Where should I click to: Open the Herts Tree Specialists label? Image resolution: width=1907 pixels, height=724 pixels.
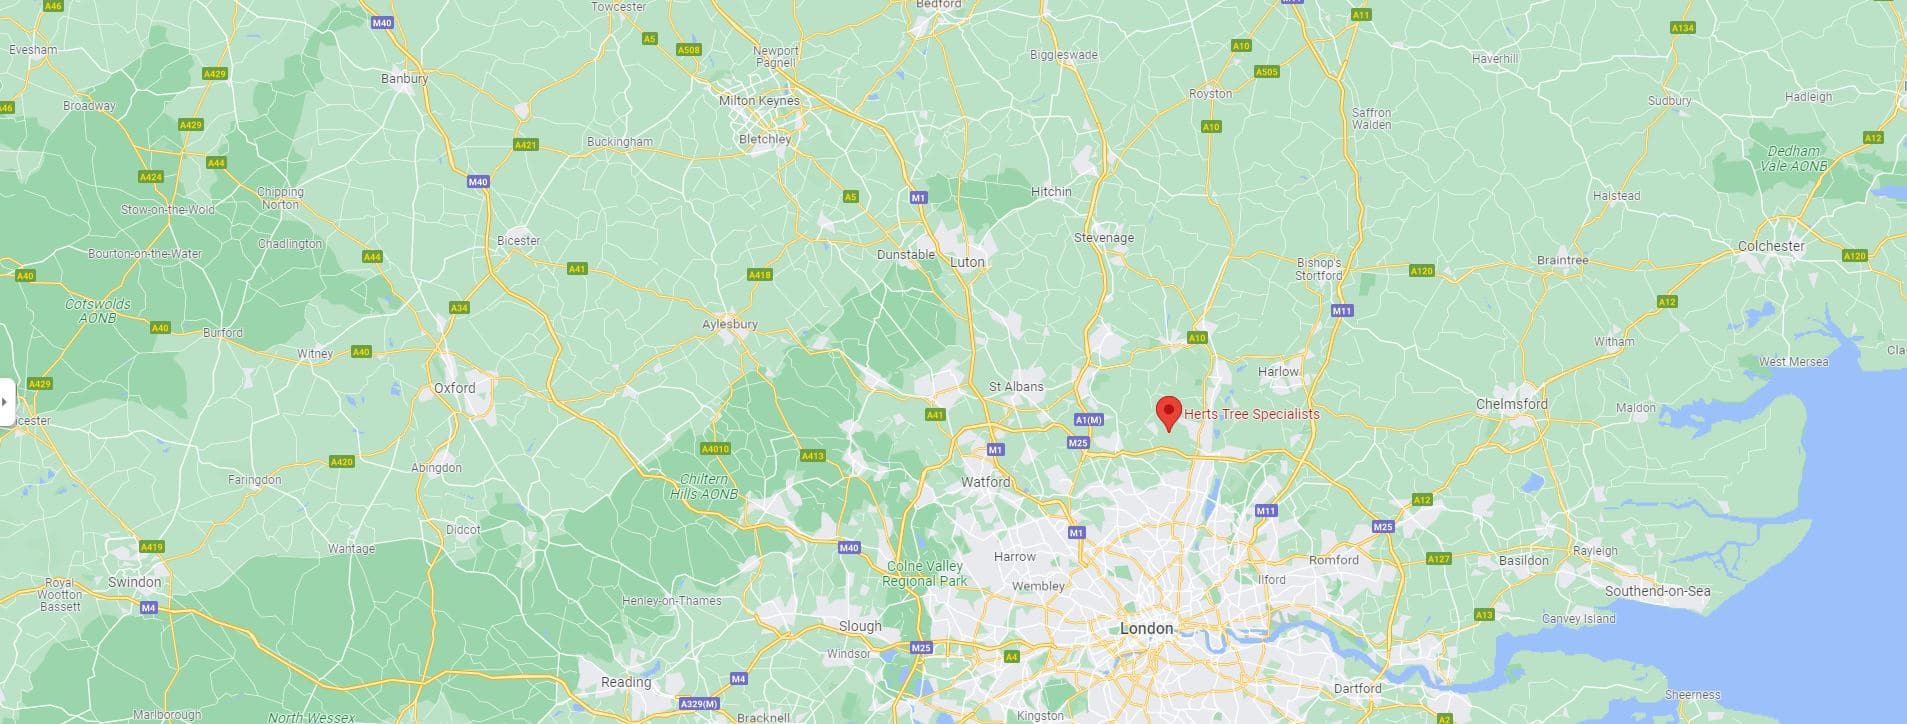click(x=1251, y=414)
